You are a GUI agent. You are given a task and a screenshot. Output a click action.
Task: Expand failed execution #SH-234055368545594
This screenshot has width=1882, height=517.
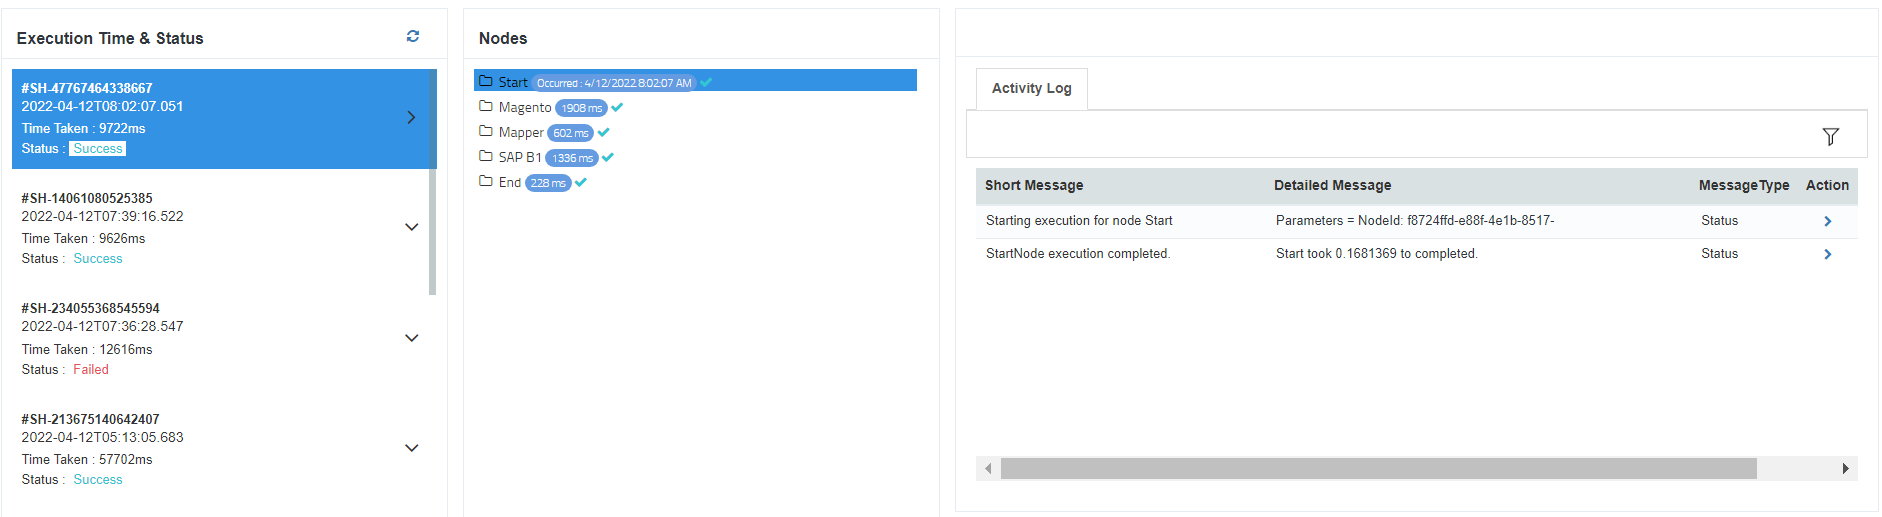[x=411, y=338]
